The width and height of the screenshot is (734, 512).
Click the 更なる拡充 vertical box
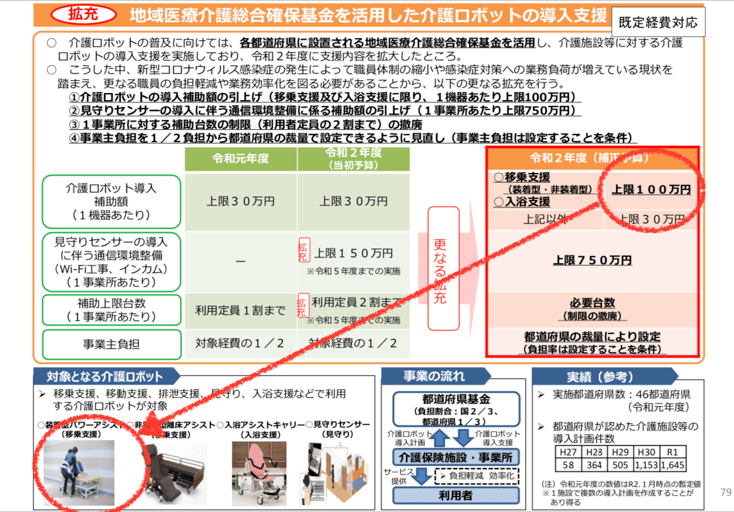(x=443, y=268)
